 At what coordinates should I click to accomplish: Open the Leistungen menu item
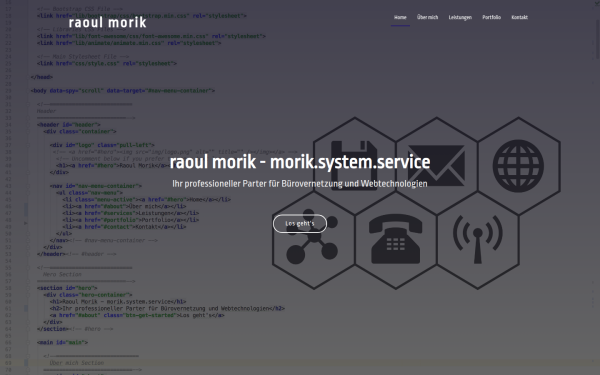click(460, 17)
